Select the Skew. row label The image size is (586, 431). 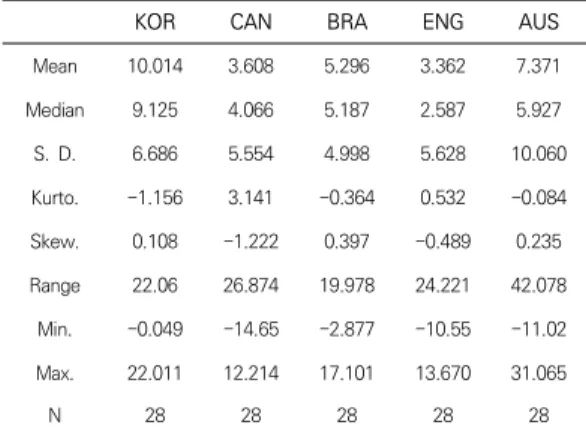[x=55, y=241]
